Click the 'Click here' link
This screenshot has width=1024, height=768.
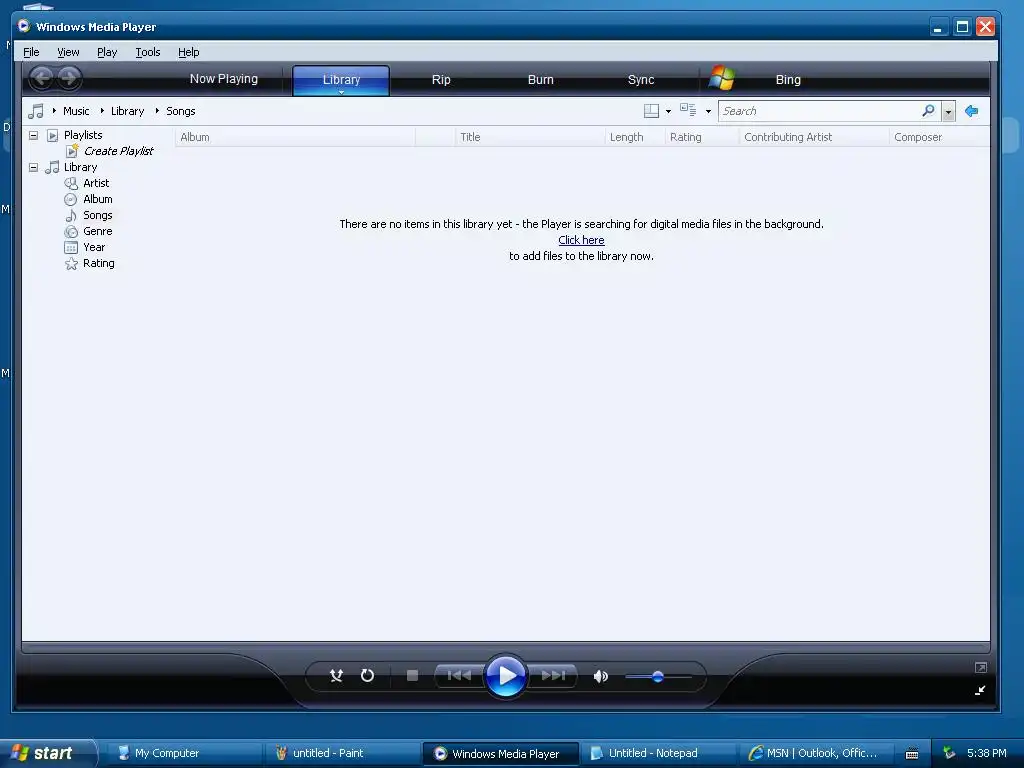click(x=581, y=240)
